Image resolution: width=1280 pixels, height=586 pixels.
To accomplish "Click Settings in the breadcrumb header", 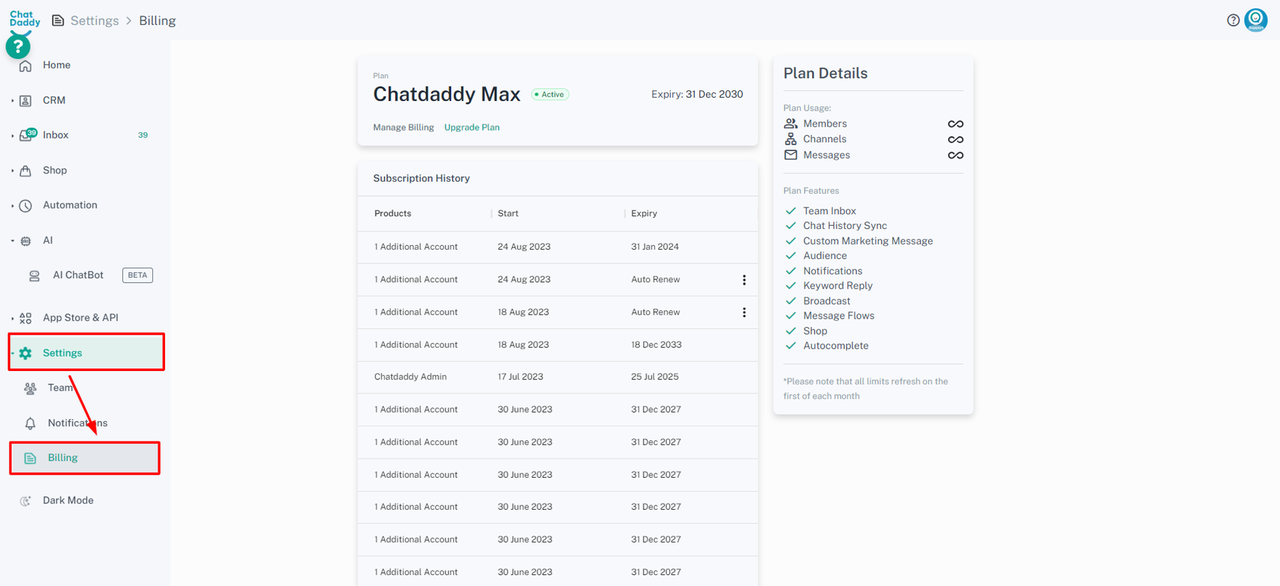I will coord(94,21).
